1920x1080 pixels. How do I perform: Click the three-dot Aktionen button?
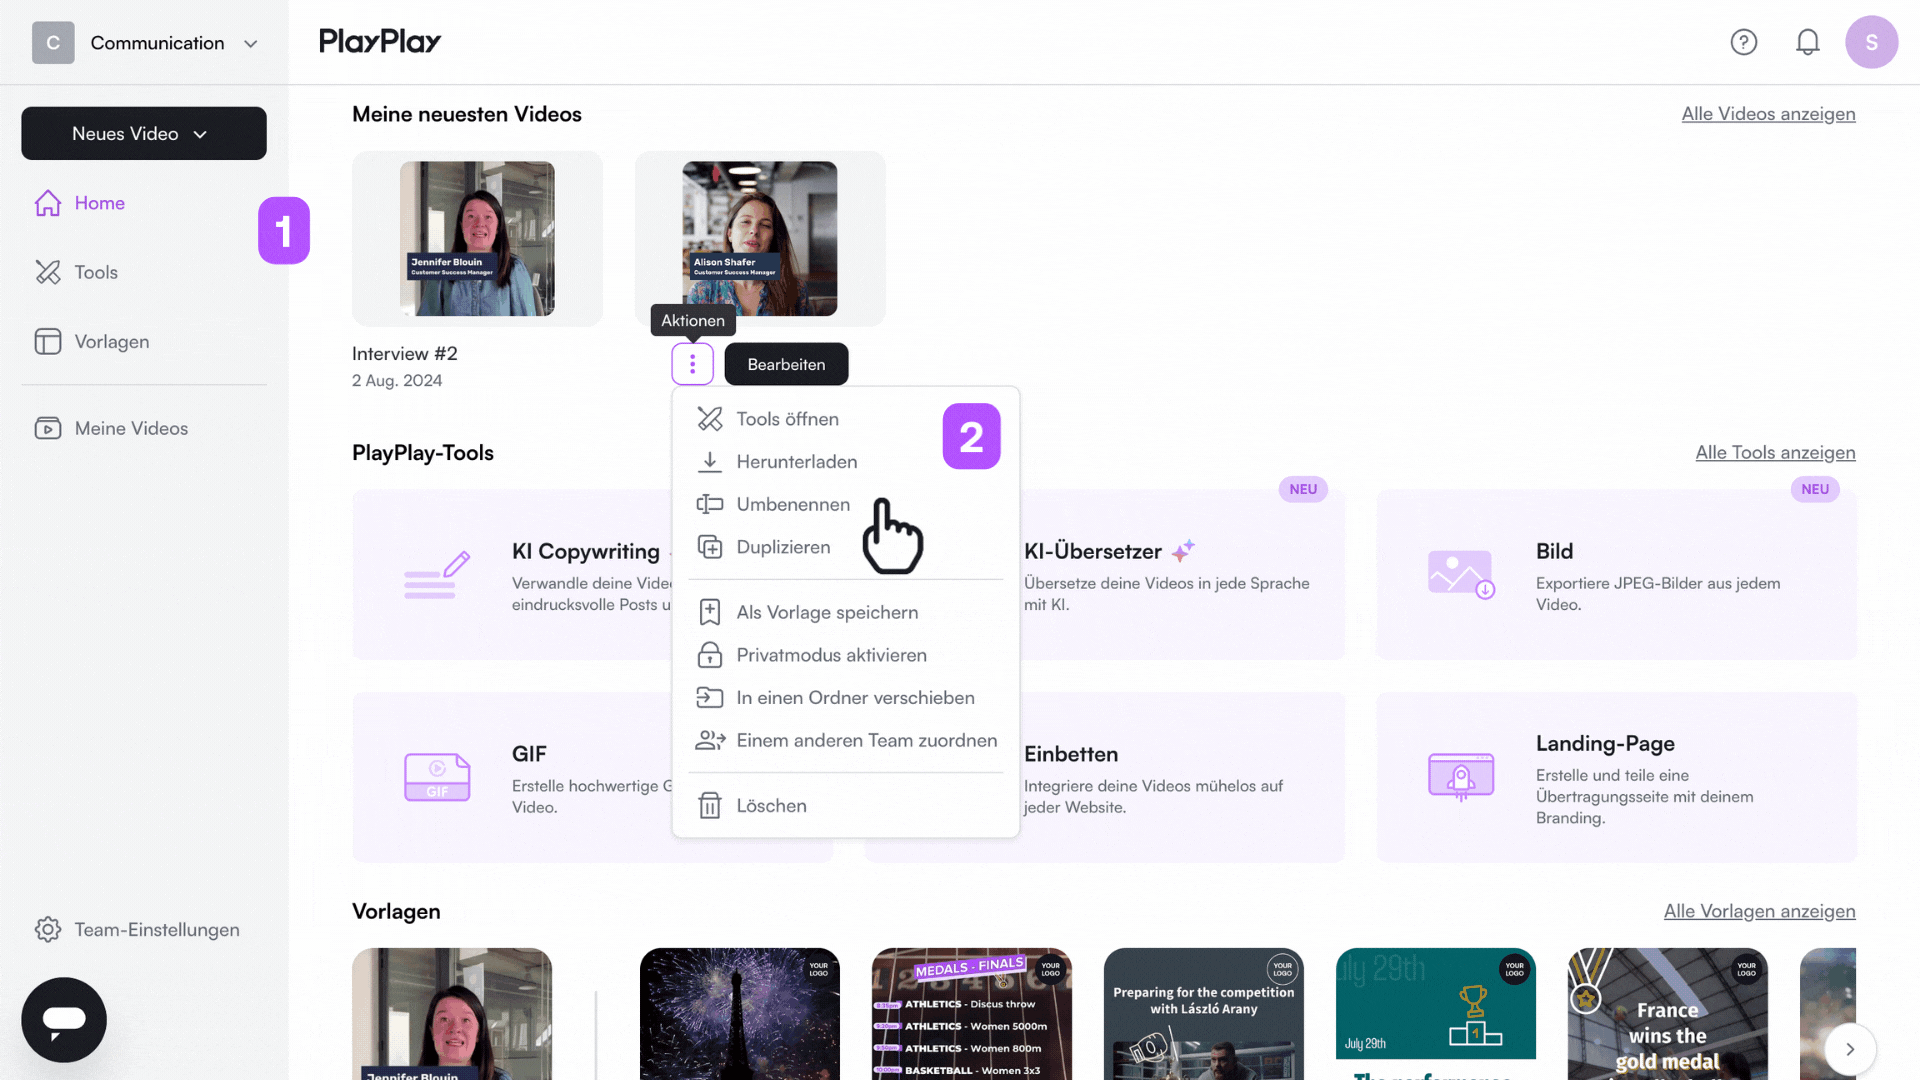(692, 364)
